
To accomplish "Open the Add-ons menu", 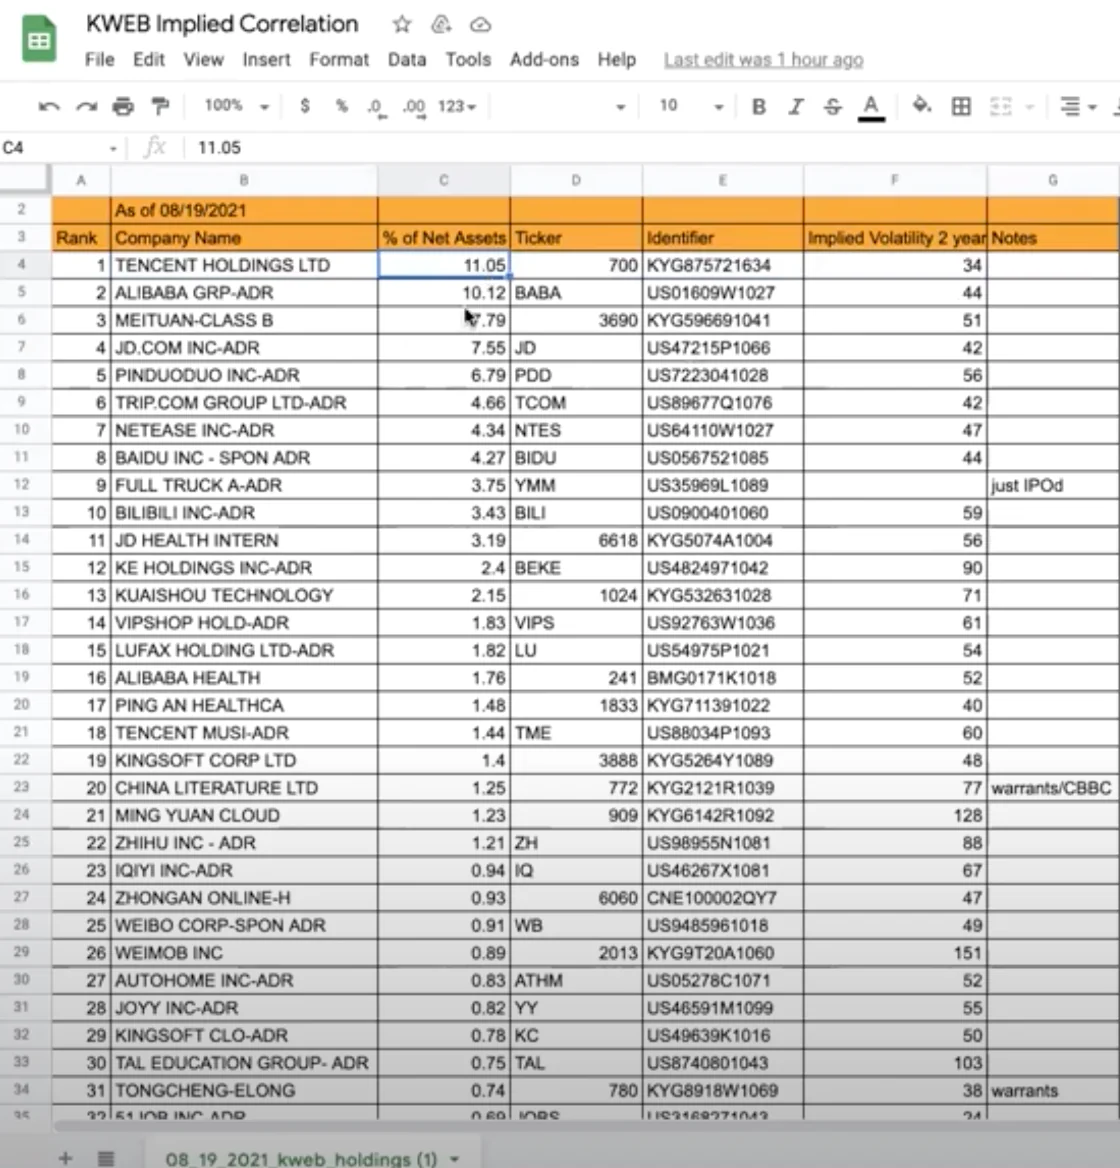I will (544, 60).
